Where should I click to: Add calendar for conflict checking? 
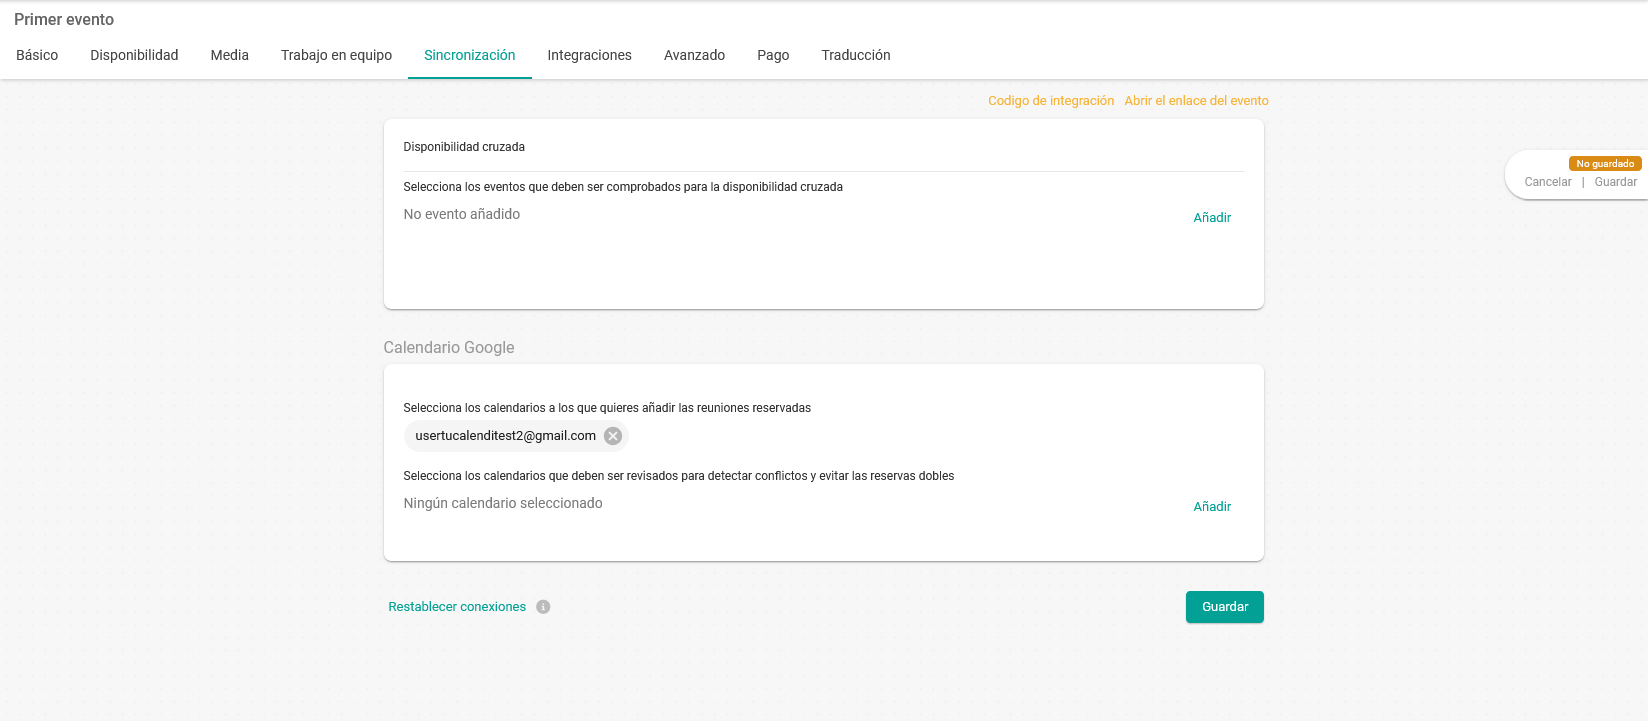[x=1212, y=506]
